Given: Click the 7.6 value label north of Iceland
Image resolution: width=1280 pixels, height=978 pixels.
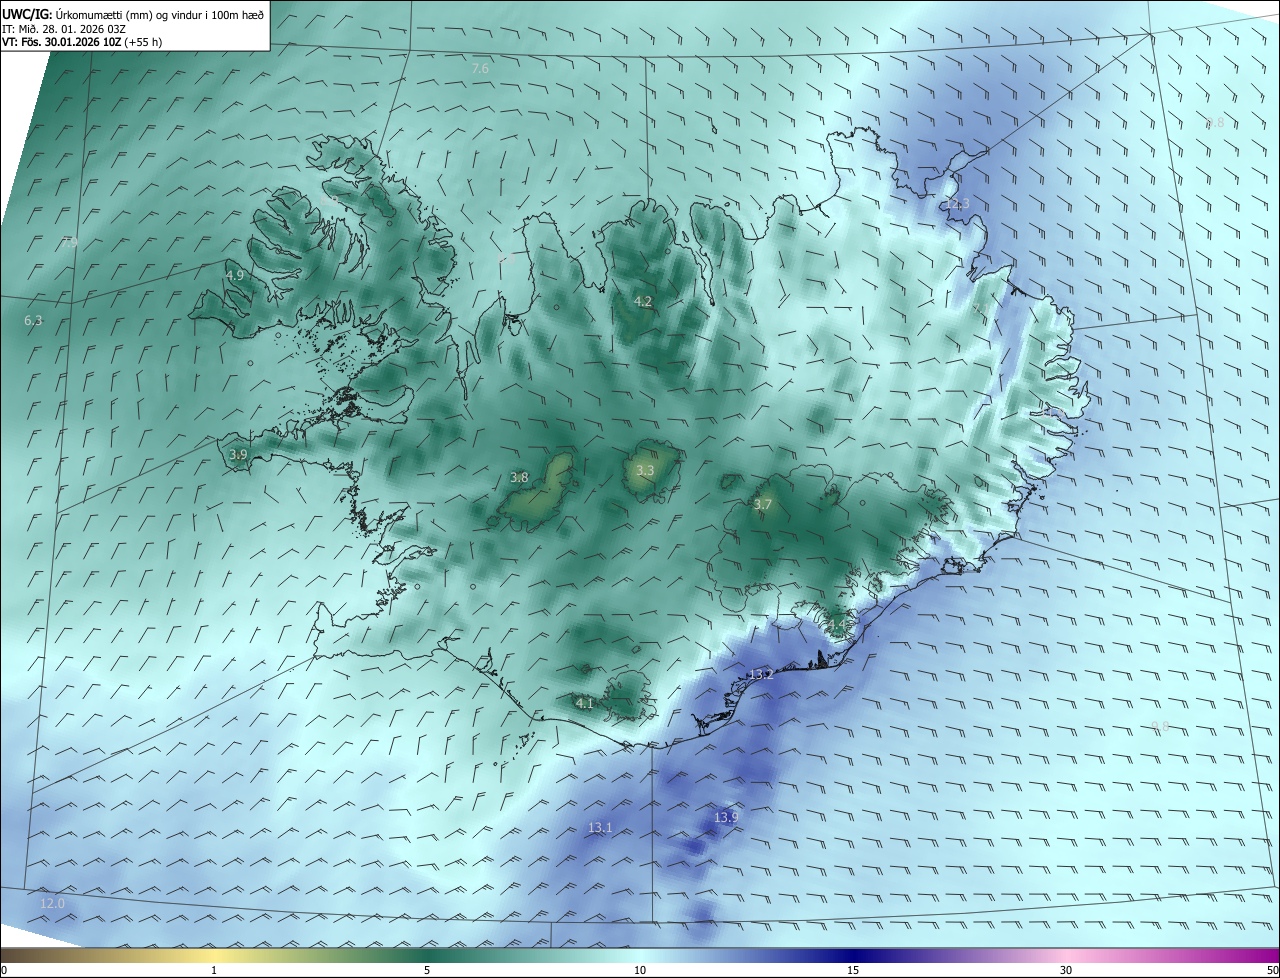Looking at the screenshot, I should 480,69.
